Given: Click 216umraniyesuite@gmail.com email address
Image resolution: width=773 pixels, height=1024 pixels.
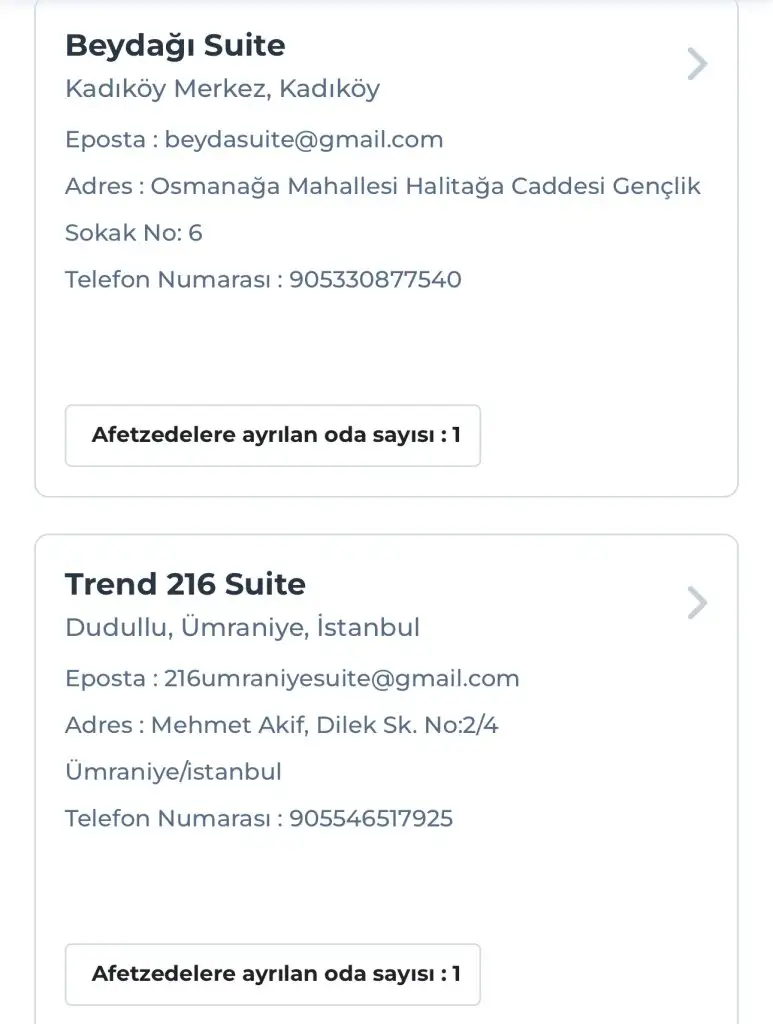Looking at the screenshot, I should [x=342, y=679].
